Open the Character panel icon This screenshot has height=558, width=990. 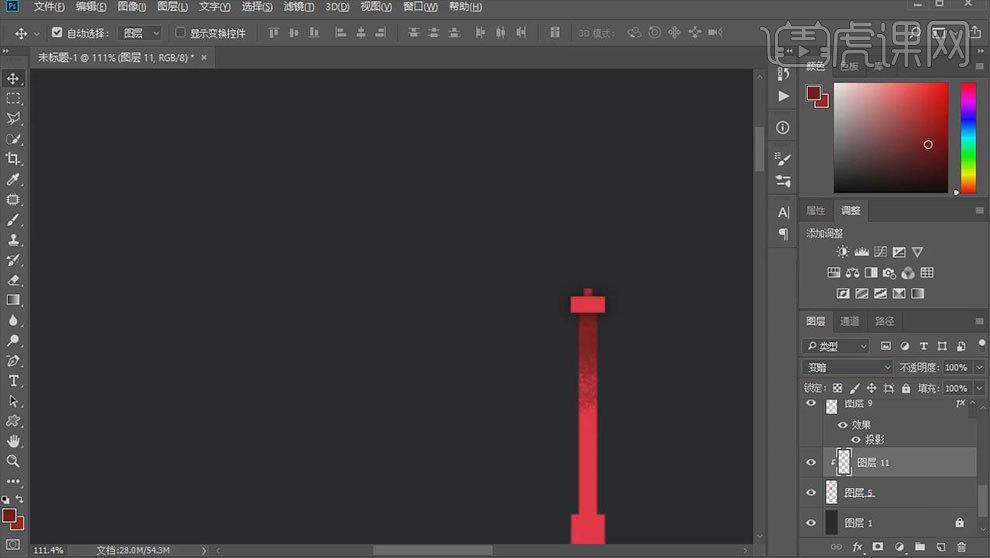point(784,213)
